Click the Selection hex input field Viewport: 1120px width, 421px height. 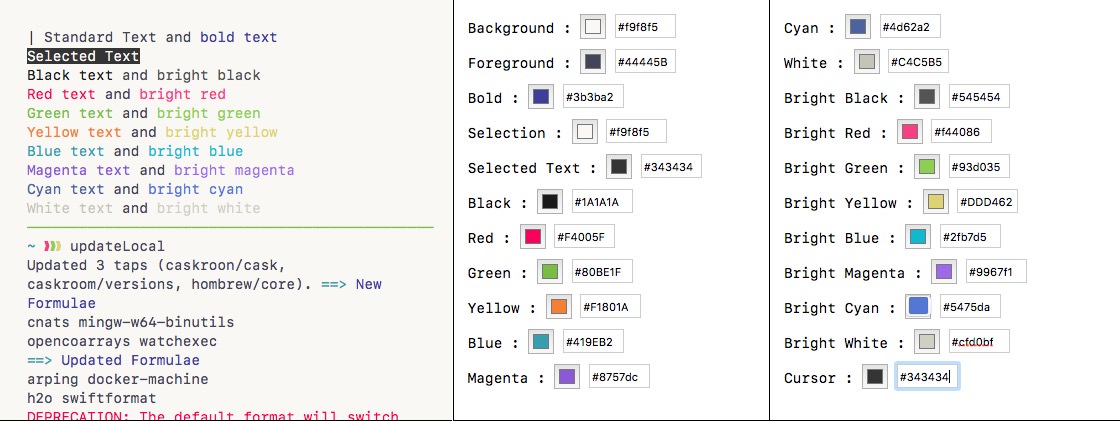pos(636,132)
